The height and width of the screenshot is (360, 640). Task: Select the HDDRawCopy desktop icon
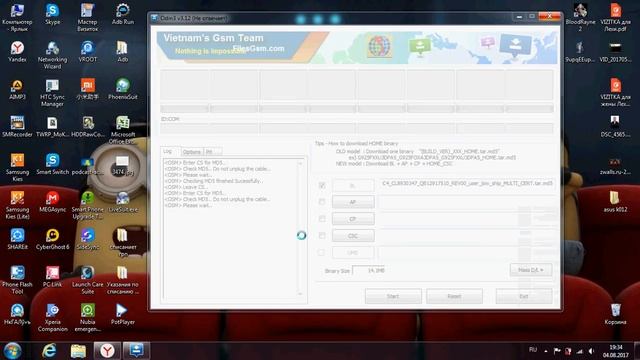point(87,127)
